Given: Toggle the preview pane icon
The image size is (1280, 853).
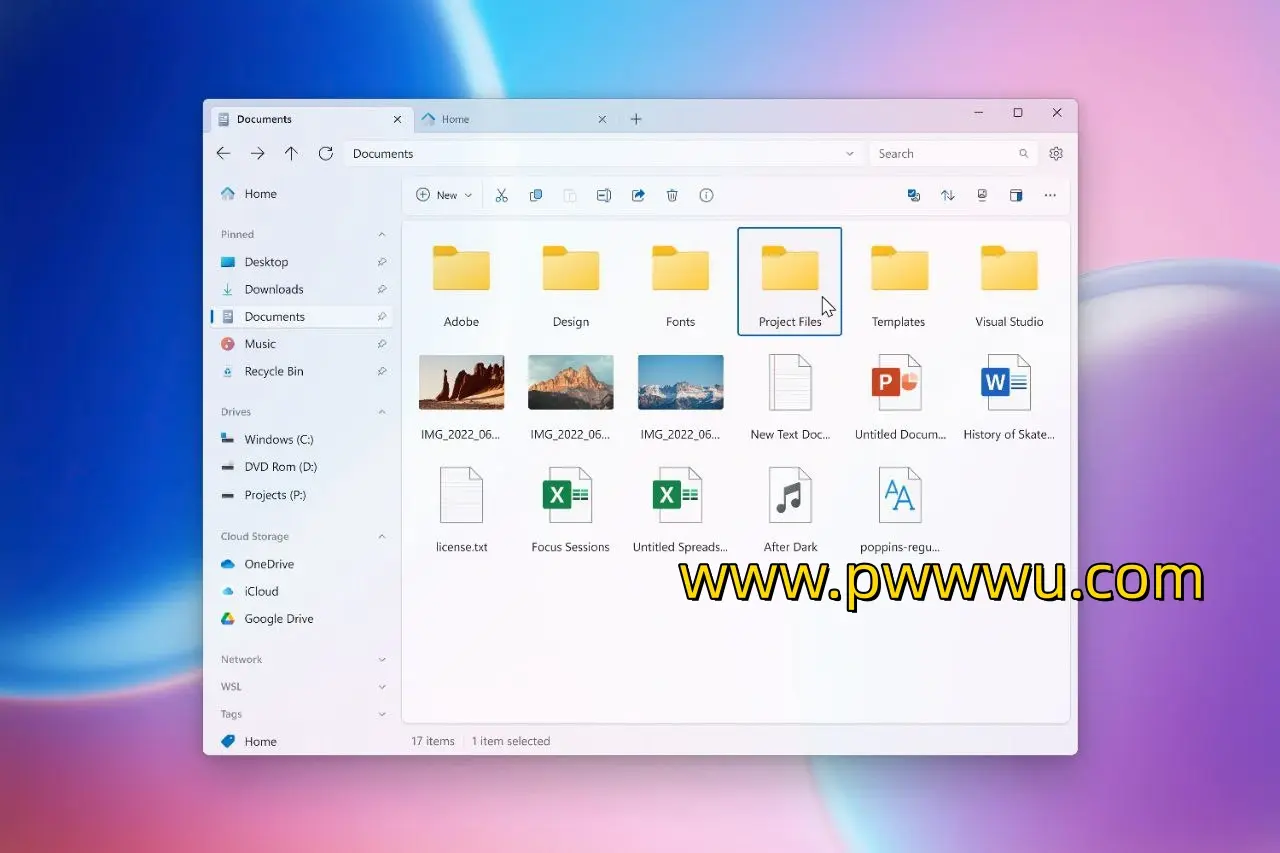Looking at the screenshot, I should point(1016,196).
